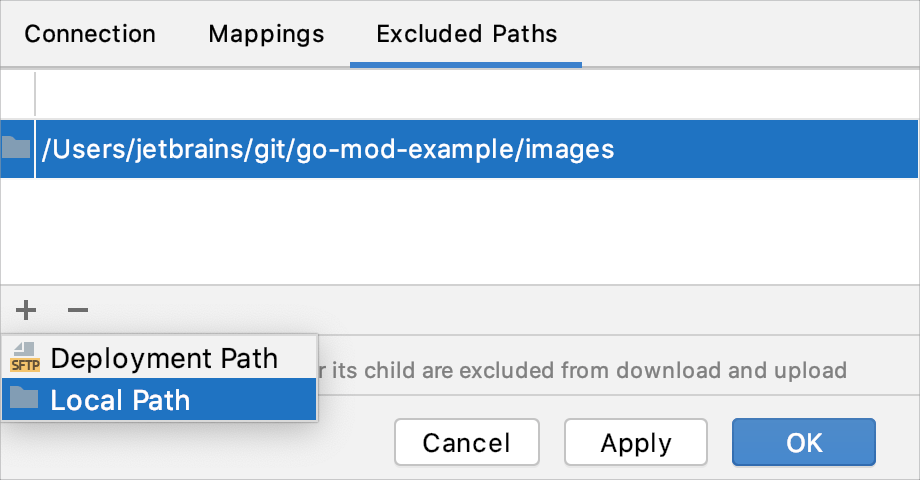Choose Local Path from the popup menu
Viewport: 920px width, 480px height.
120,401
